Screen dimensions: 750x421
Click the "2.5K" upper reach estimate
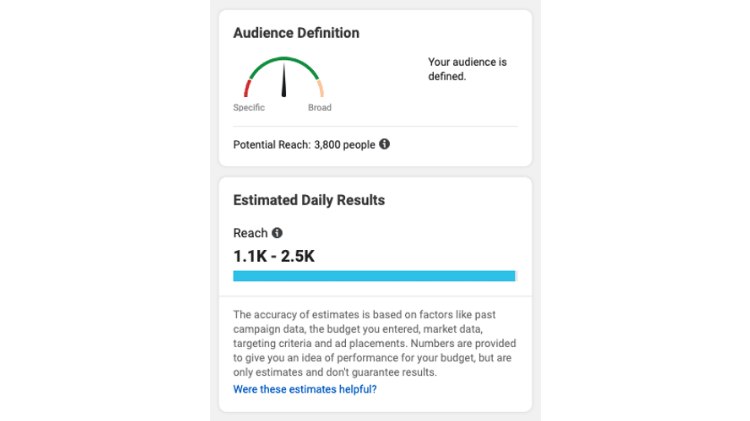(297, 256)
